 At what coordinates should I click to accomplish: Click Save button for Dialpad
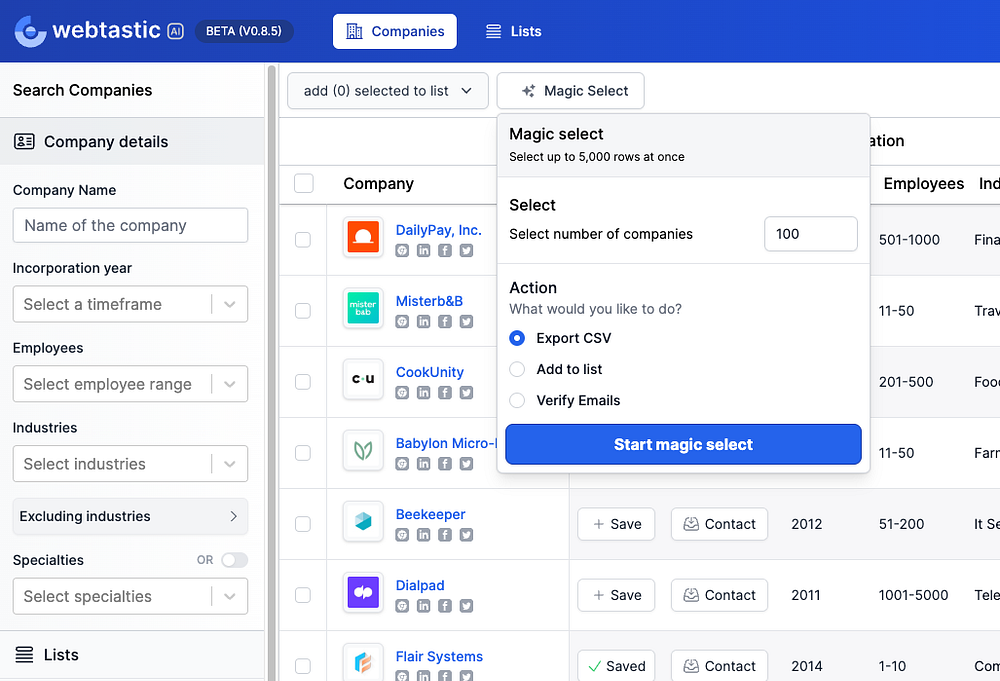tap(616, 595)
